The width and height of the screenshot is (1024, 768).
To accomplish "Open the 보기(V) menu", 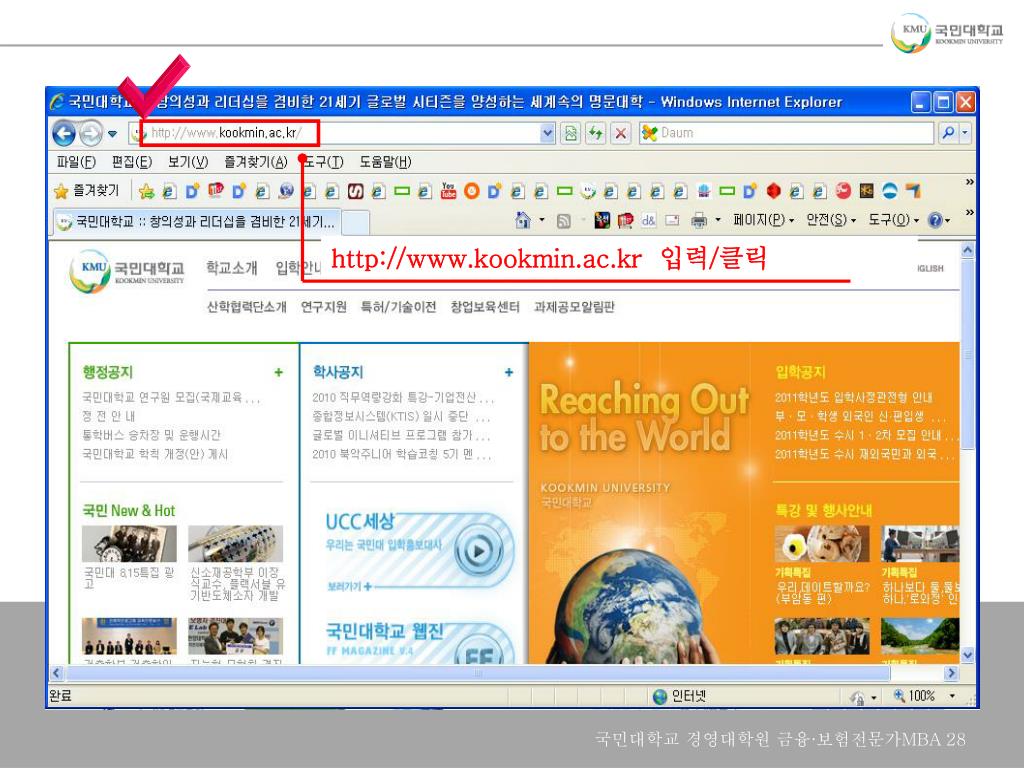I will point(188,162).
